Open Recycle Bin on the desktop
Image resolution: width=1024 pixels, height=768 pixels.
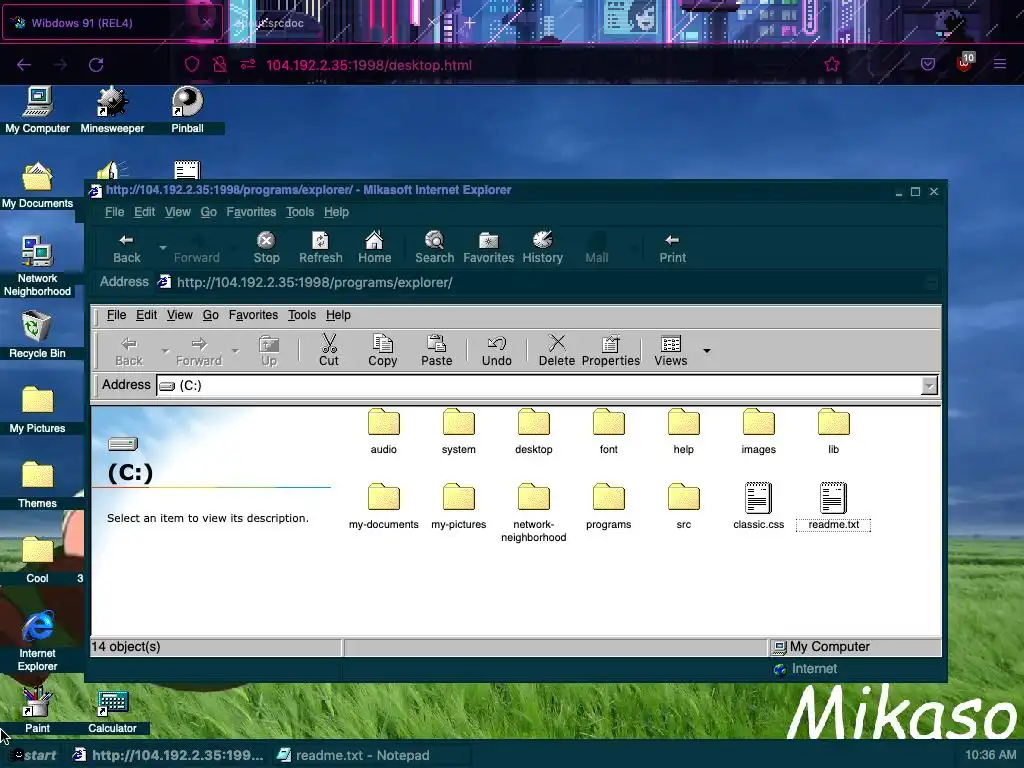pos(37,335)
